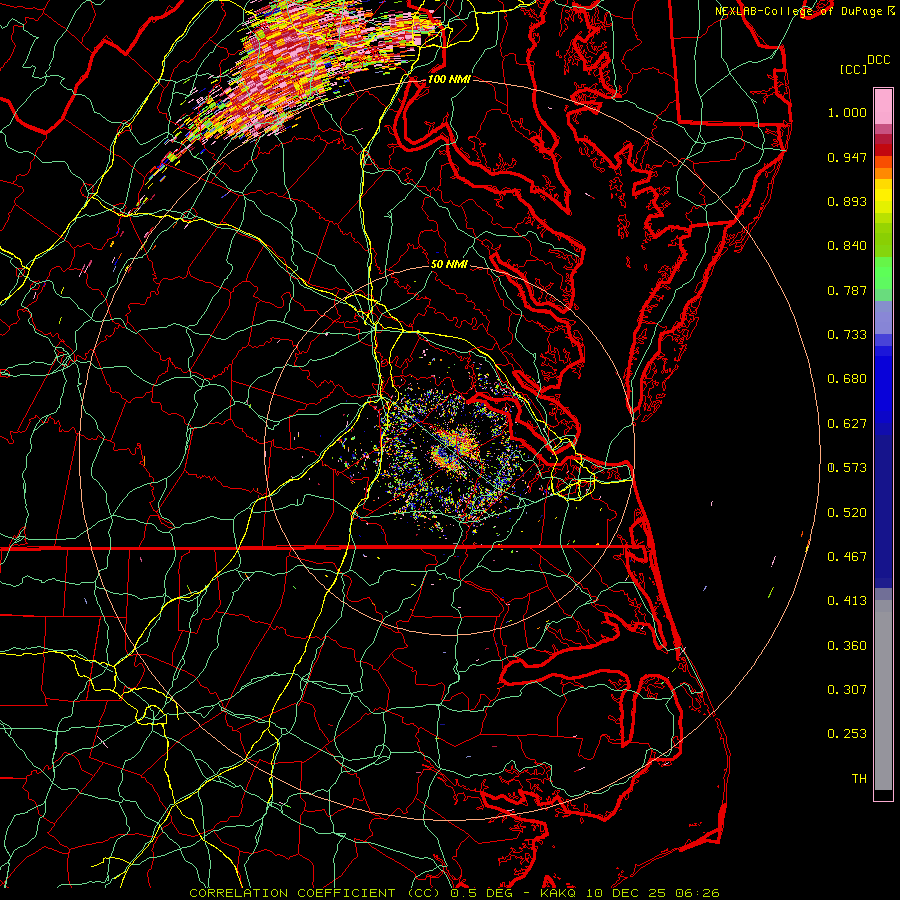Select the 0.573 legend value
This screenshot has width=900, height=900.
point(847,468)
